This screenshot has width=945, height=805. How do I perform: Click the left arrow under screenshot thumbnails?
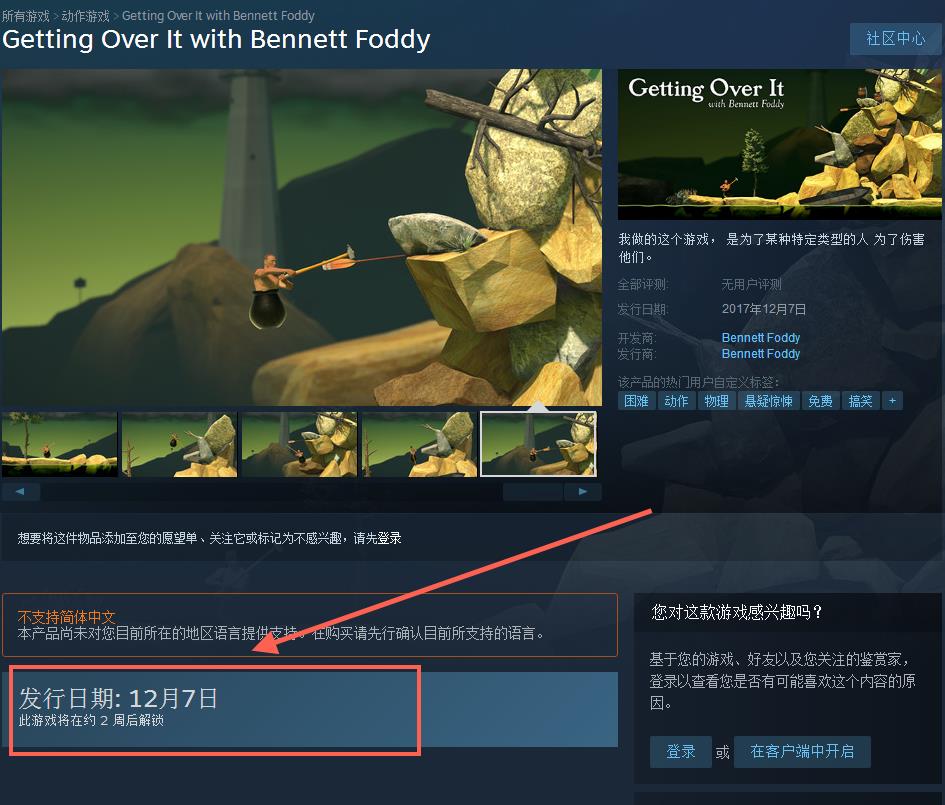coord(20,492)
